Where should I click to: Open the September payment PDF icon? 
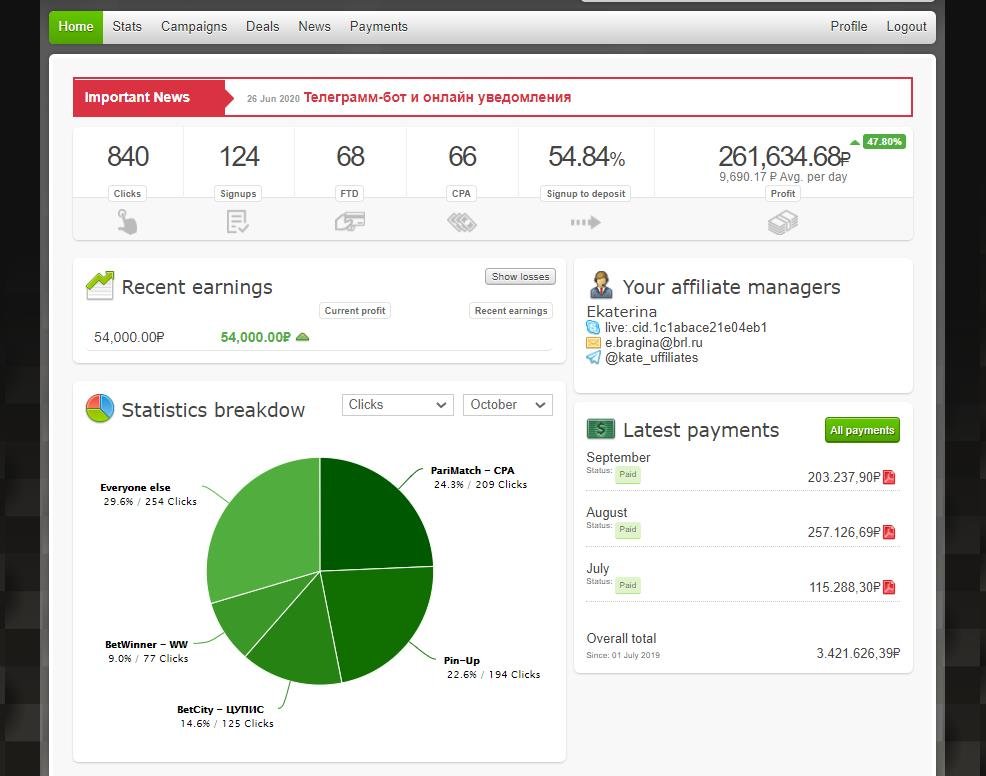pyautogui.click(x=889, y=477)
